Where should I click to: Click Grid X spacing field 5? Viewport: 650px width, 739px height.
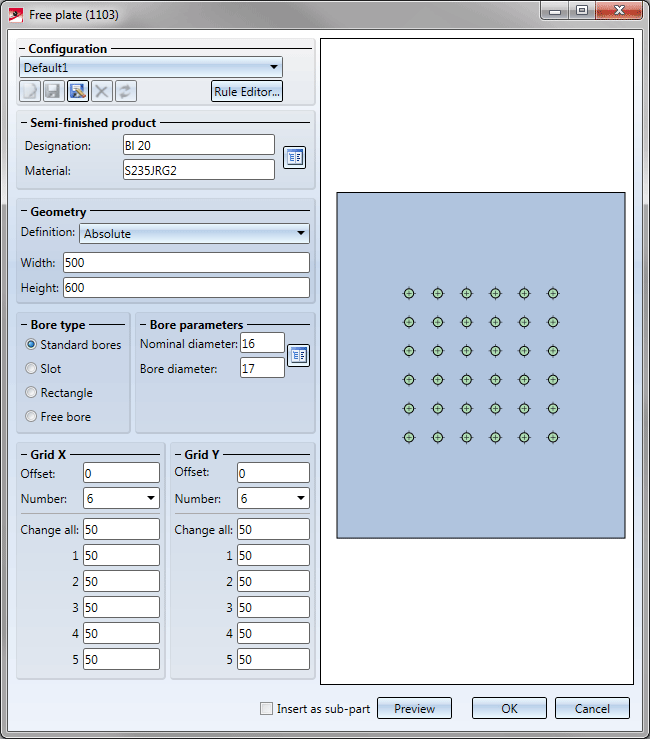(122, 659)
